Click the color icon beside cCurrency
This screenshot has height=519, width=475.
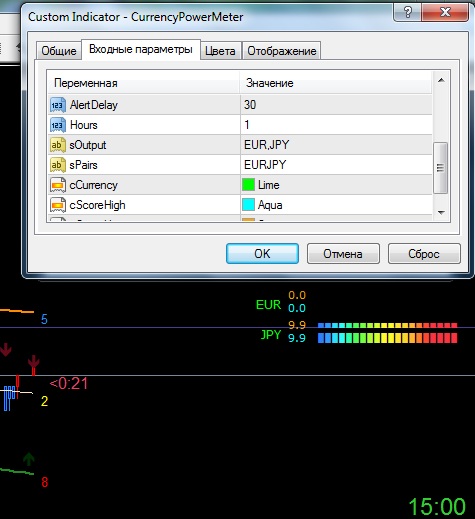(x=57, y=185)
